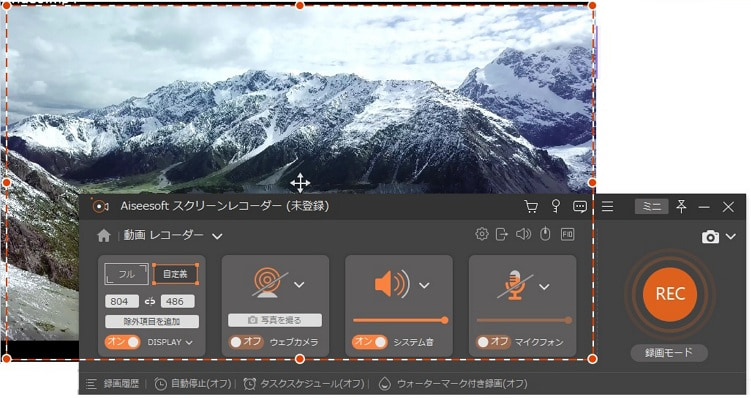The width and height of the screenshot is (751, 398).
Task: Expand the DISPLAY selection dropdown
Action: coord(189,343)
